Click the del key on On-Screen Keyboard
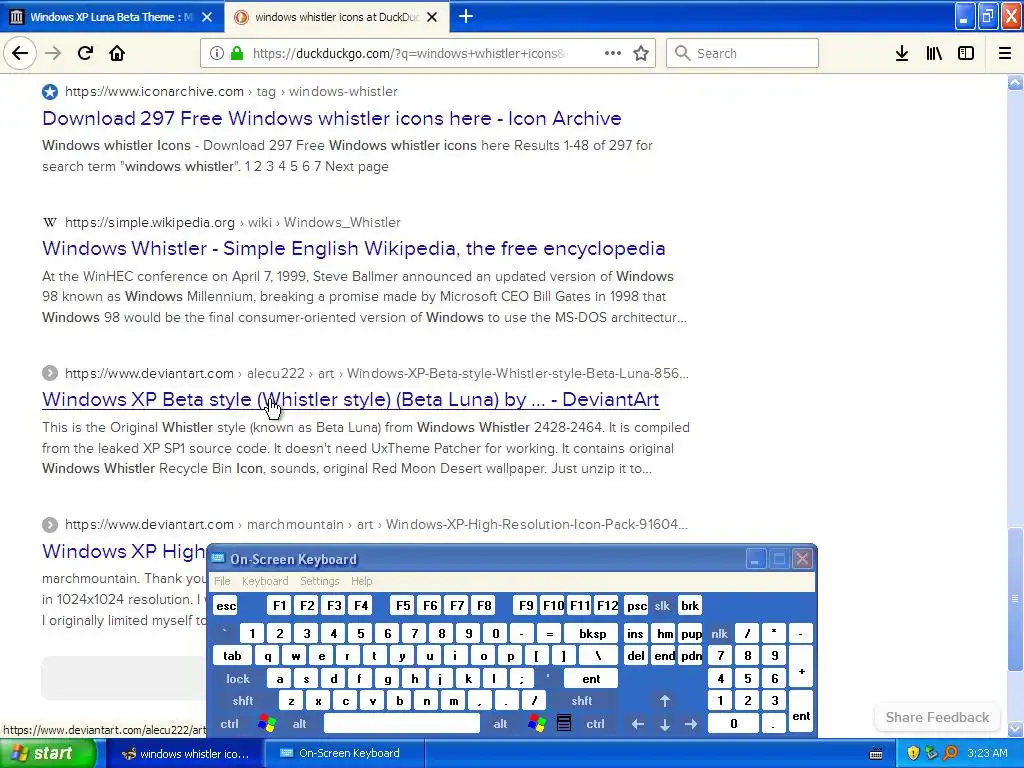 (x=635, y=656)
